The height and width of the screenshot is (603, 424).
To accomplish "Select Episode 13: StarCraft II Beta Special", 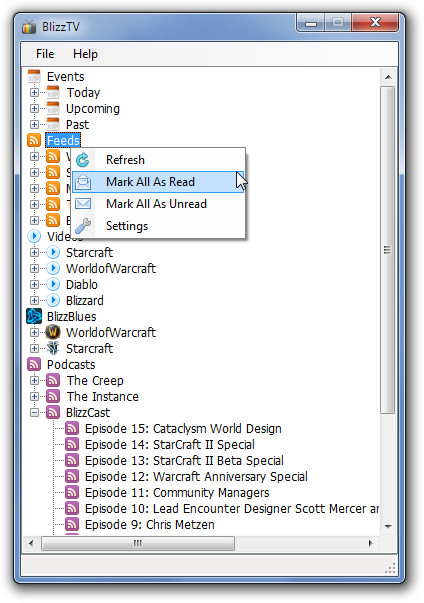I will [x=184, y=460].
